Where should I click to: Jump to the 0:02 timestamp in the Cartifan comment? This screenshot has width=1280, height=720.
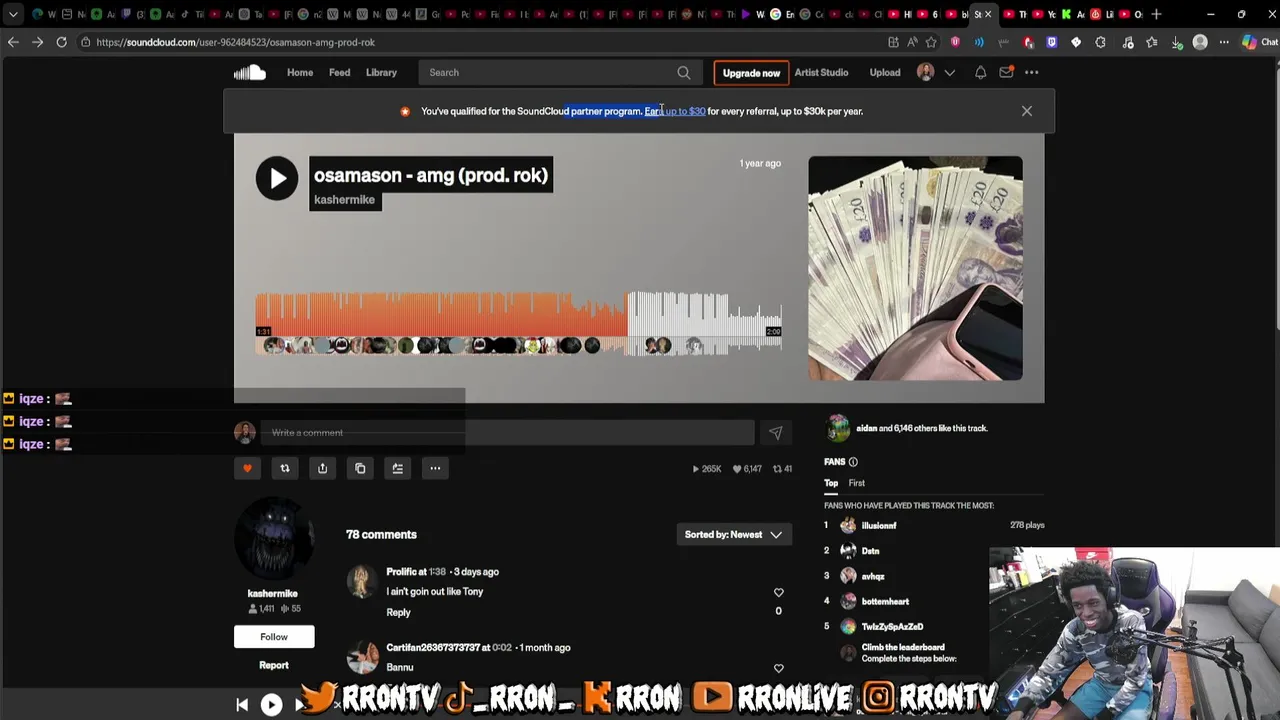[501, 648]
